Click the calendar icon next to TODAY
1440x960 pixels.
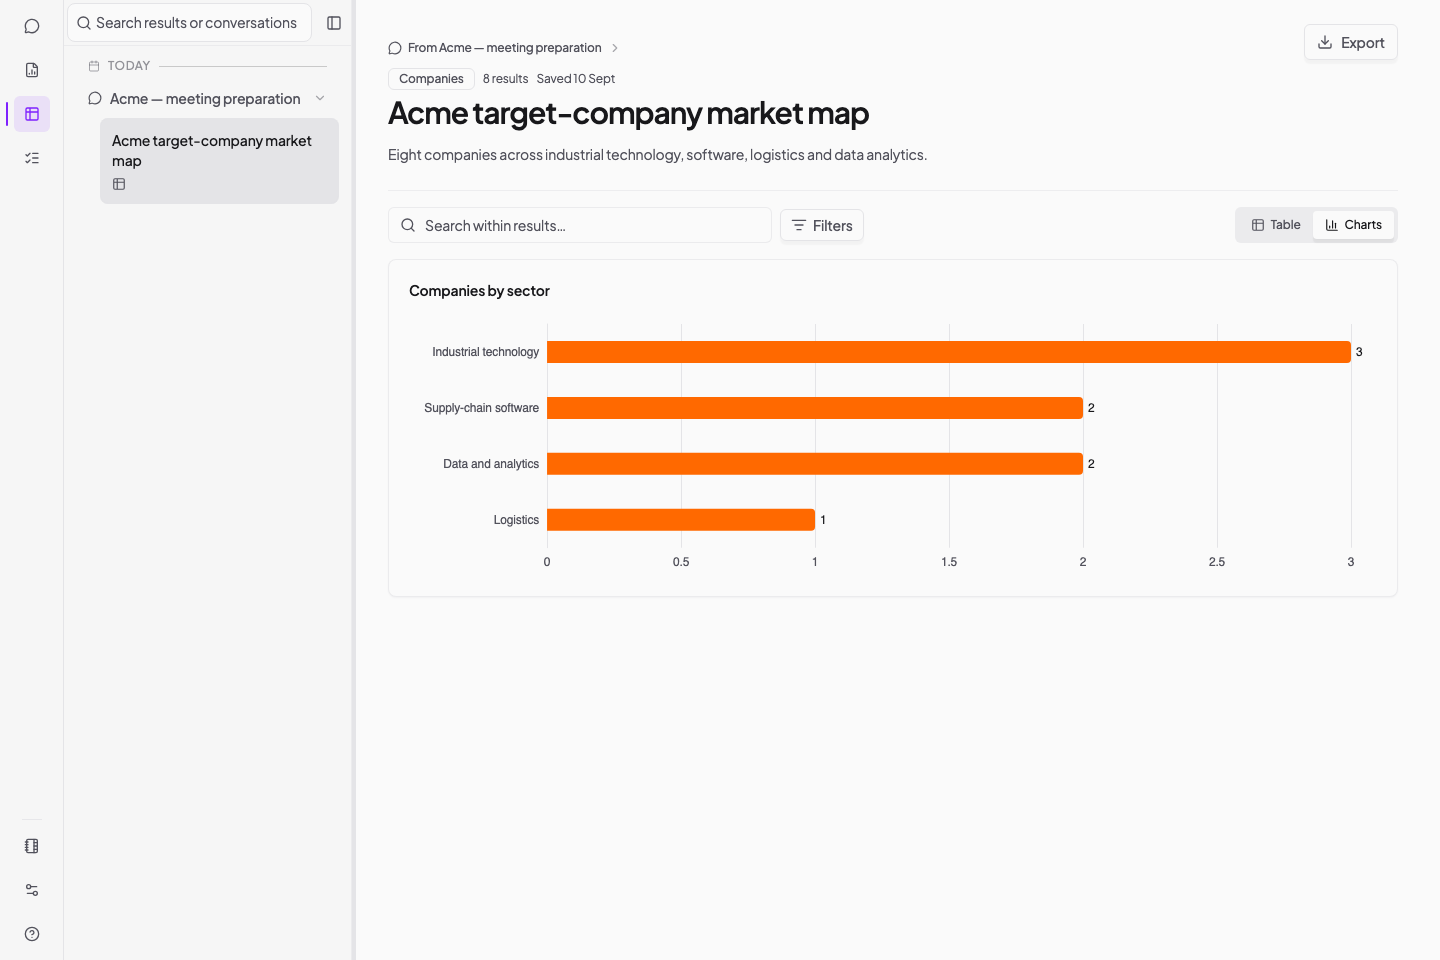[x=94, y=66]
